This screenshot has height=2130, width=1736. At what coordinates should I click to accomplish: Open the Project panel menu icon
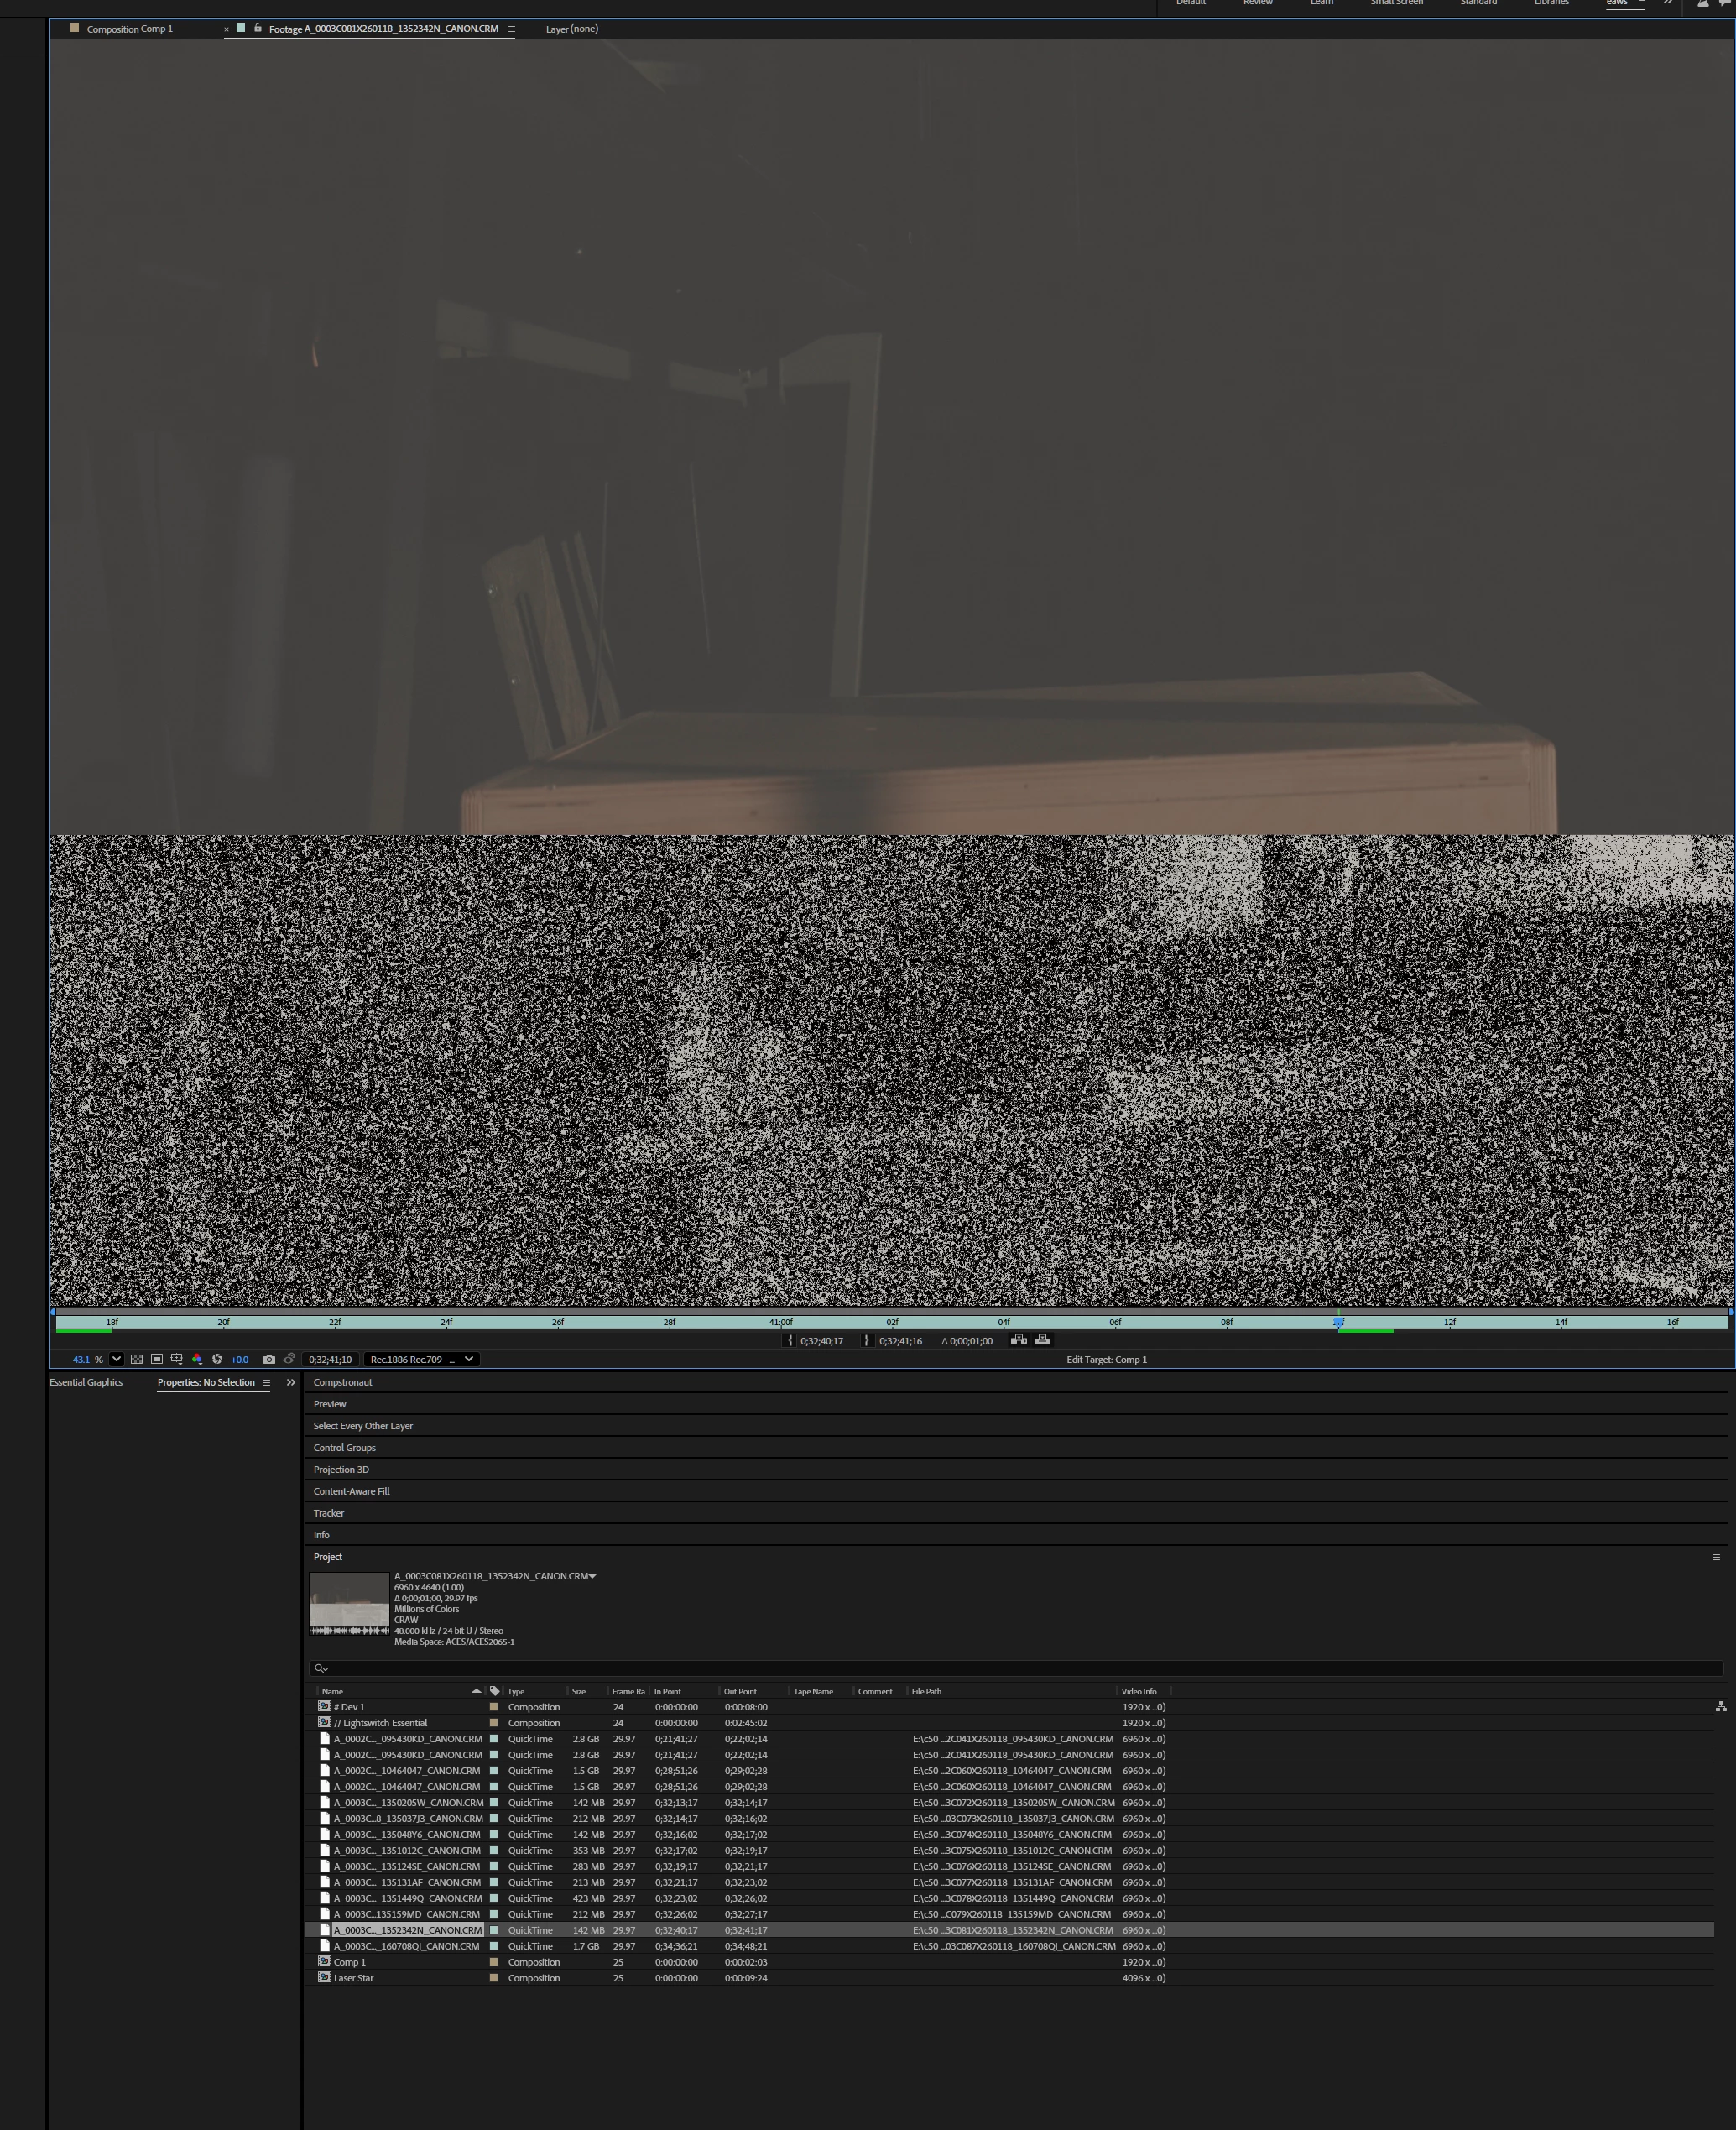click(x=1716, y=1557)
